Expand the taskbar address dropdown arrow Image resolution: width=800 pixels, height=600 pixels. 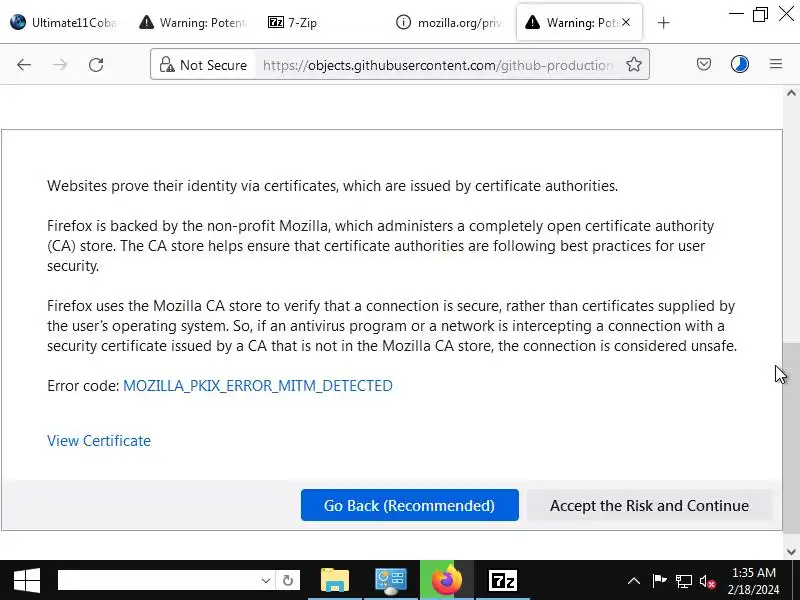click(265, 580)
